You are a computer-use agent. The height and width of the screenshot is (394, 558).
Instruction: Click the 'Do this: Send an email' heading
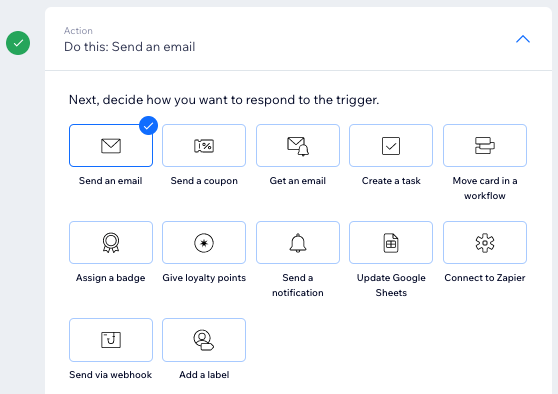[x=130, y=47]
